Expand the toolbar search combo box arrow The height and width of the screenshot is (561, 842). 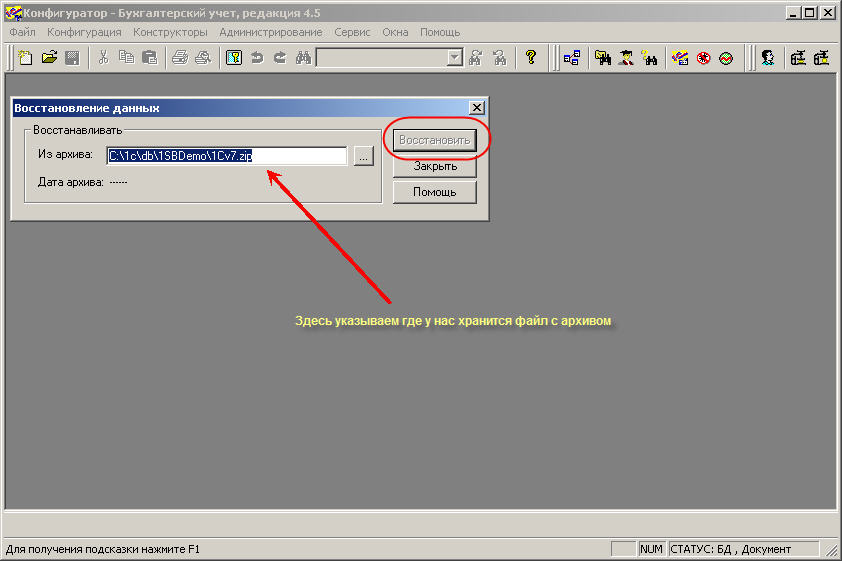point(455,57)
